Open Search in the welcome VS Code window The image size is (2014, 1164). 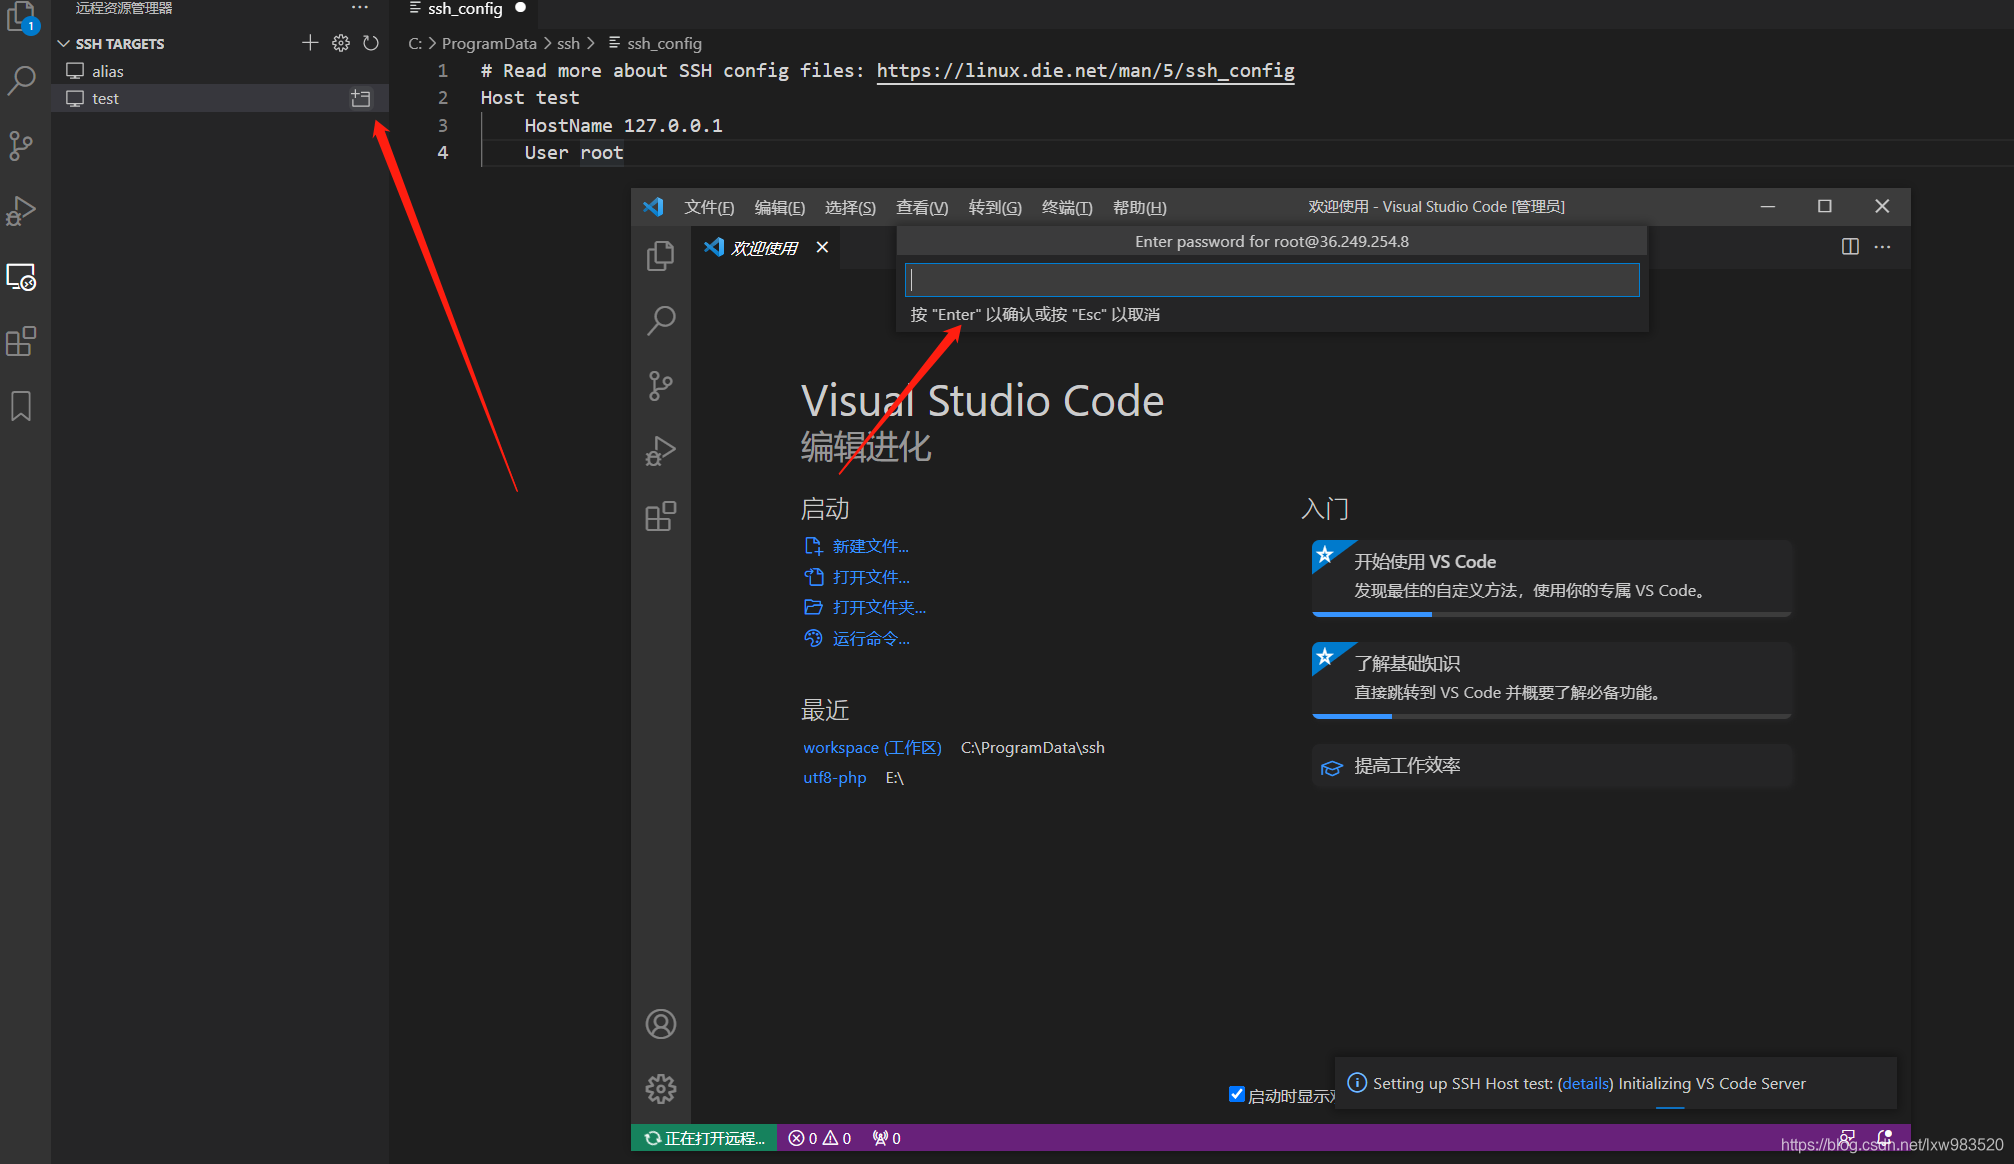(x=661, y=321)
